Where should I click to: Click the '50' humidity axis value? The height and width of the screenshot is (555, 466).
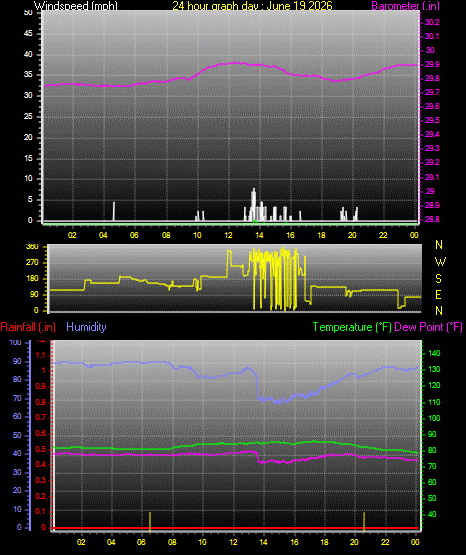point(17,435)
